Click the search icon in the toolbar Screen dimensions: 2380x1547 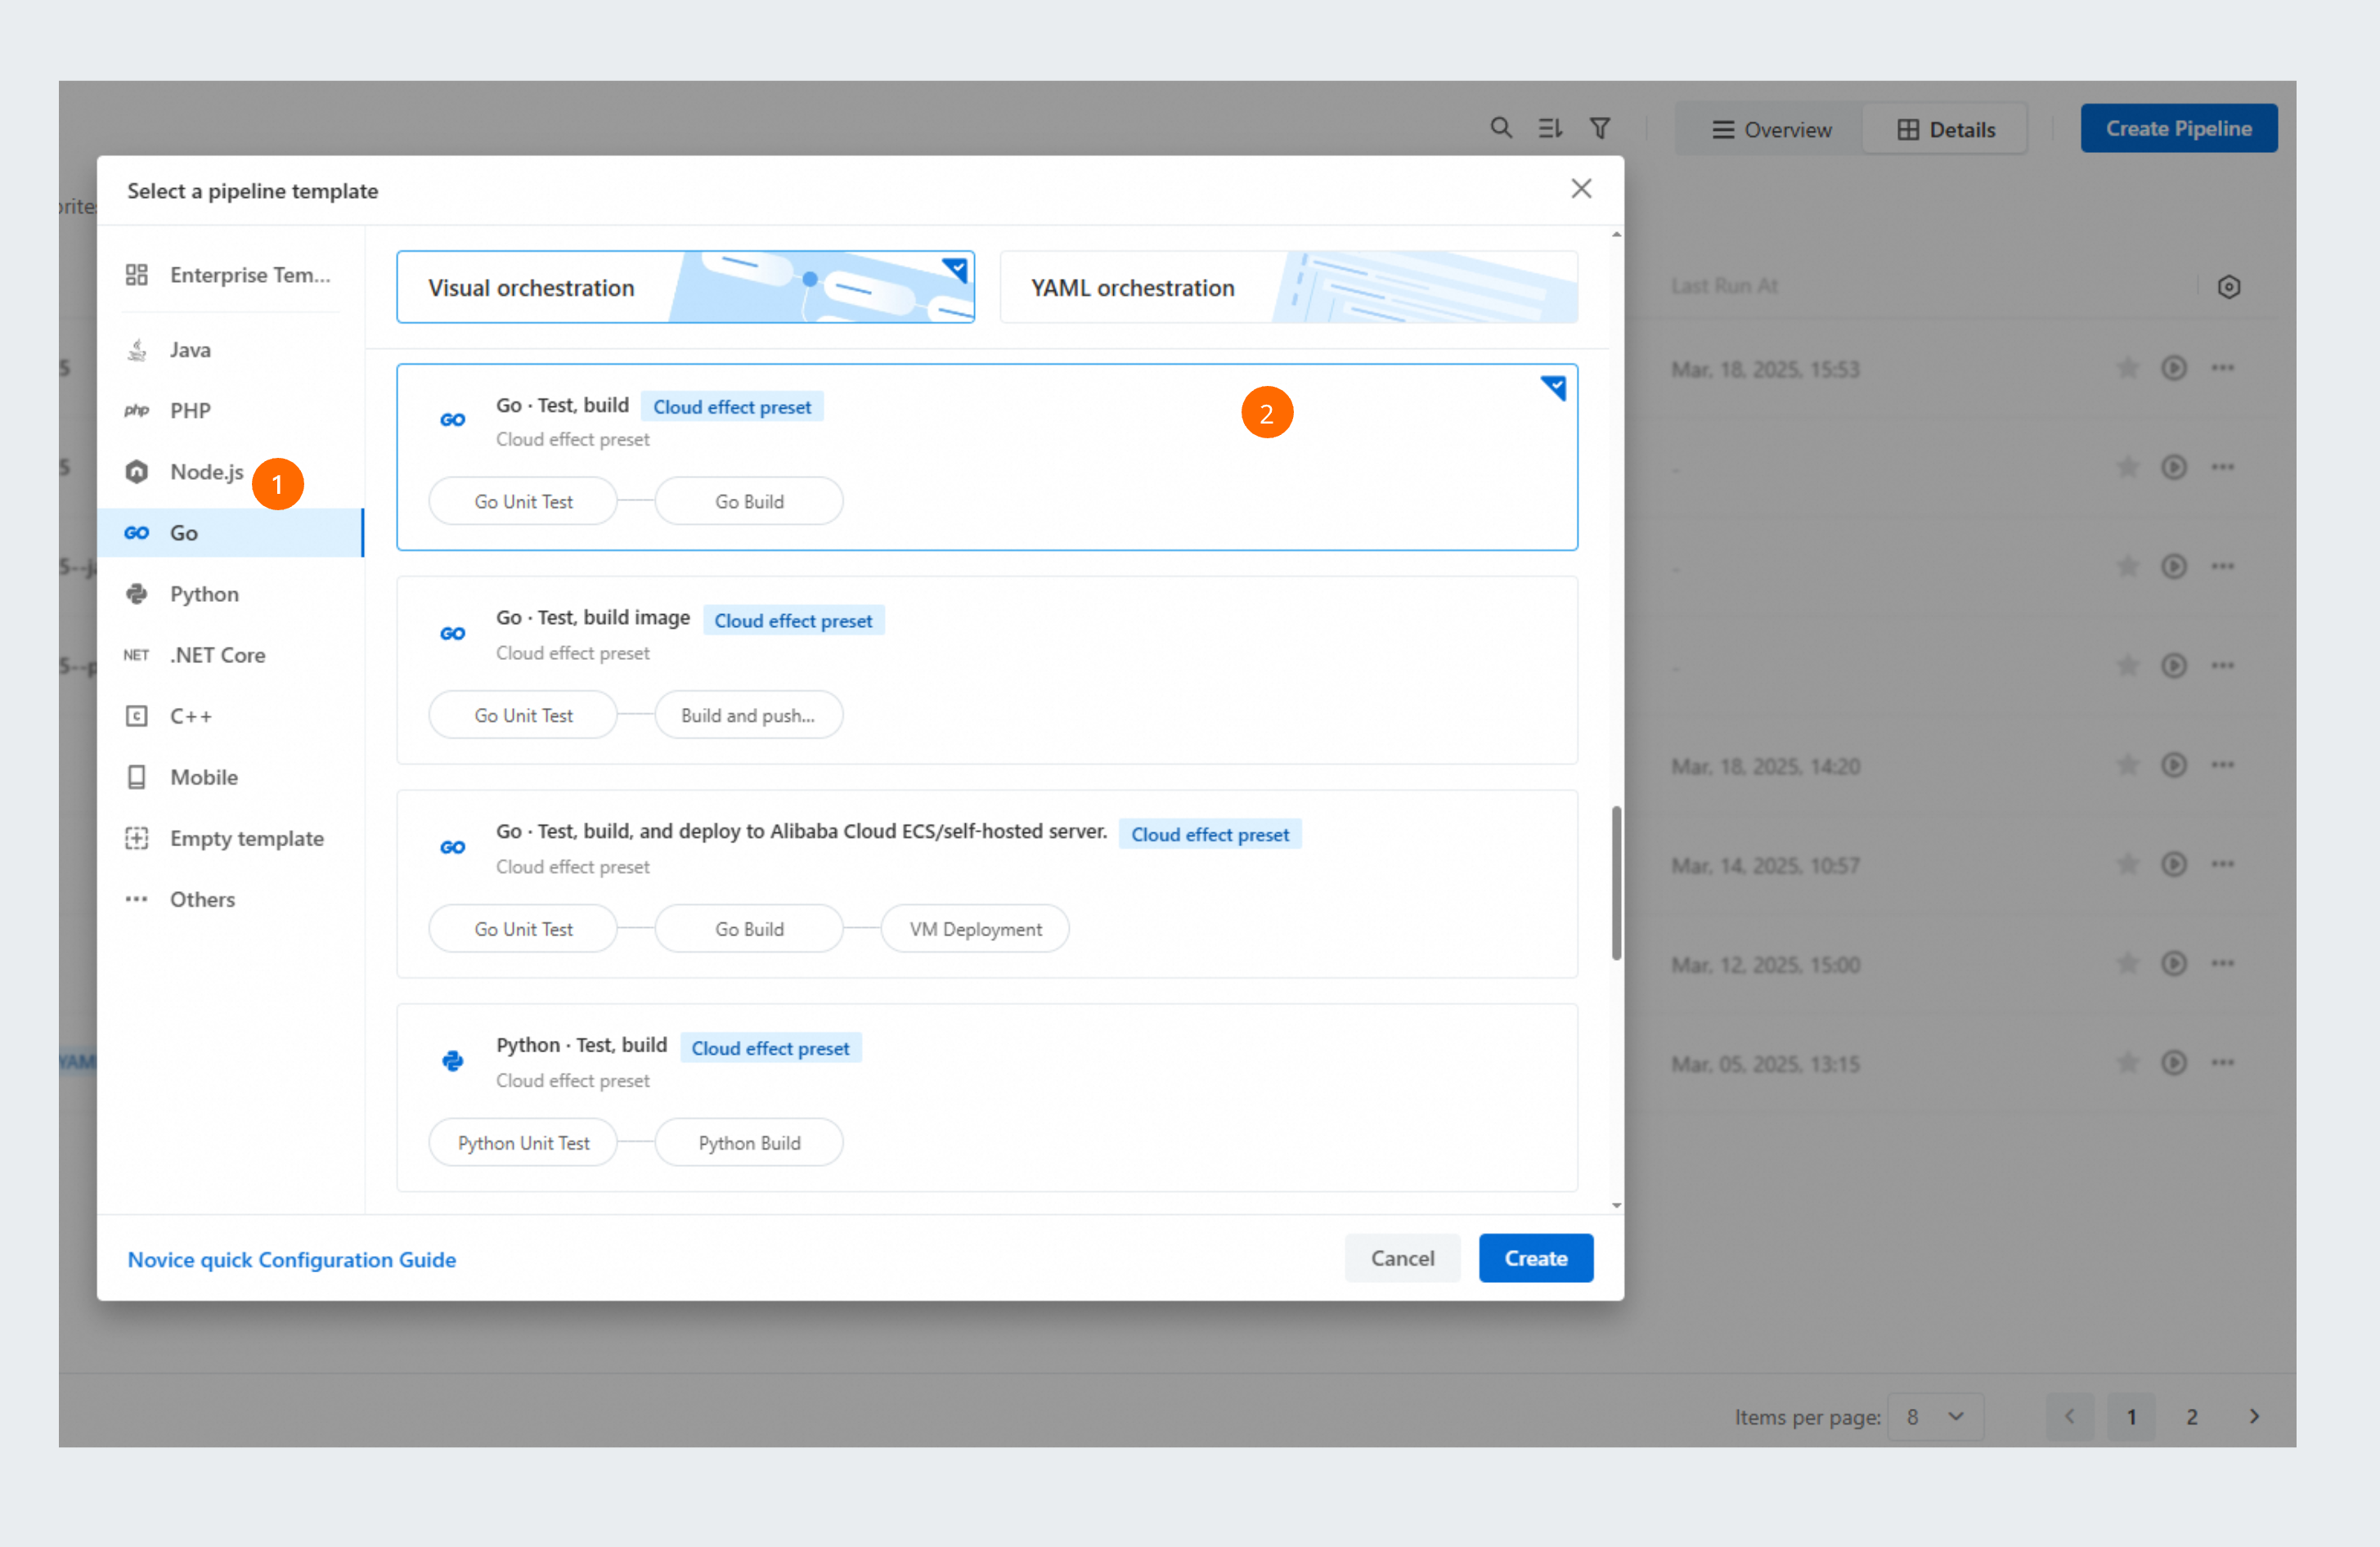[1501, 128]
